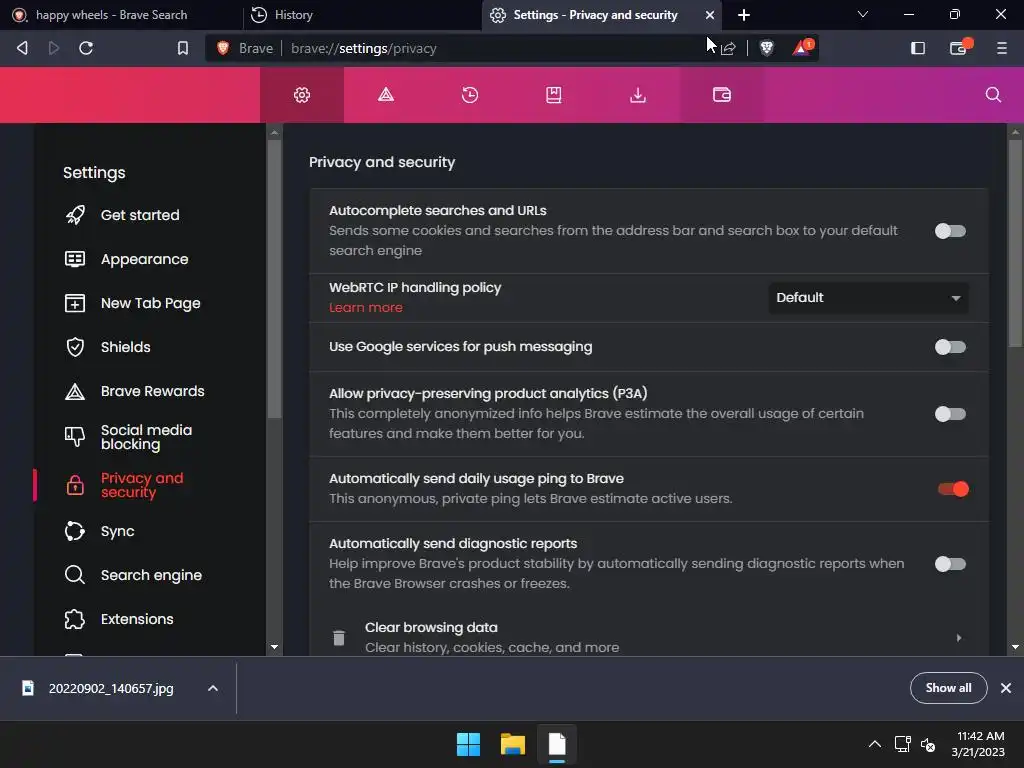This screenshot has height=768, width=1024.
Task: Click the Brave Shields lion icon in address bar
Action: pyautogui.click(x=767, y=48)
